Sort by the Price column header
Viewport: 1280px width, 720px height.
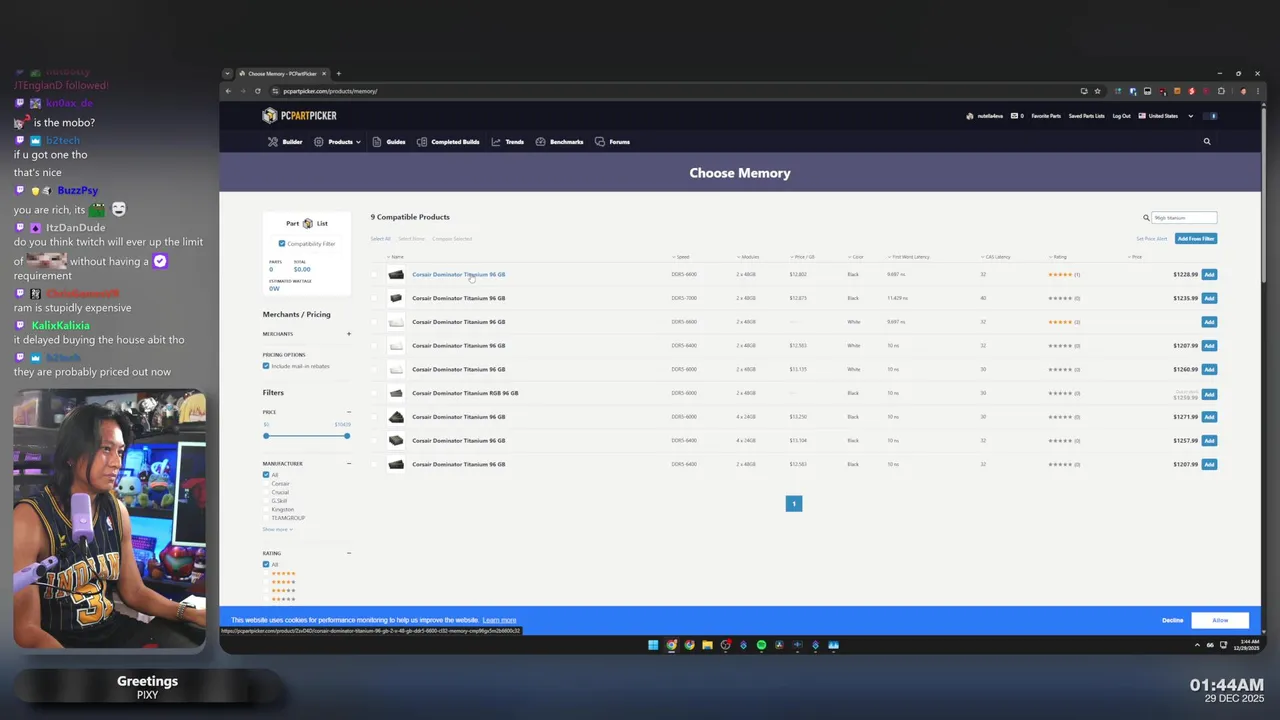[1135, 257]
